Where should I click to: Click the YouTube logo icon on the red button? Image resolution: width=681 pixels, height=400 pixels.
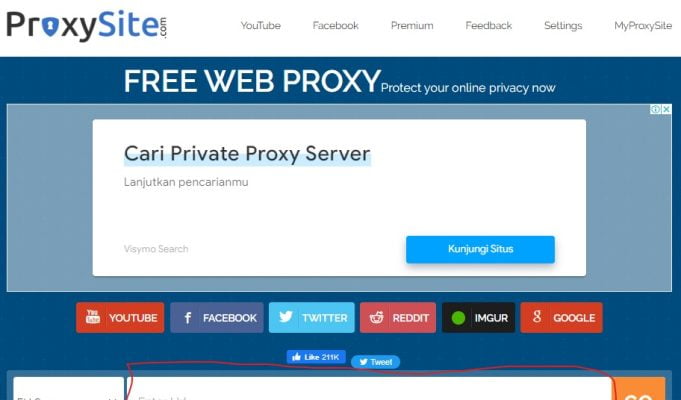tap(93, 317)
